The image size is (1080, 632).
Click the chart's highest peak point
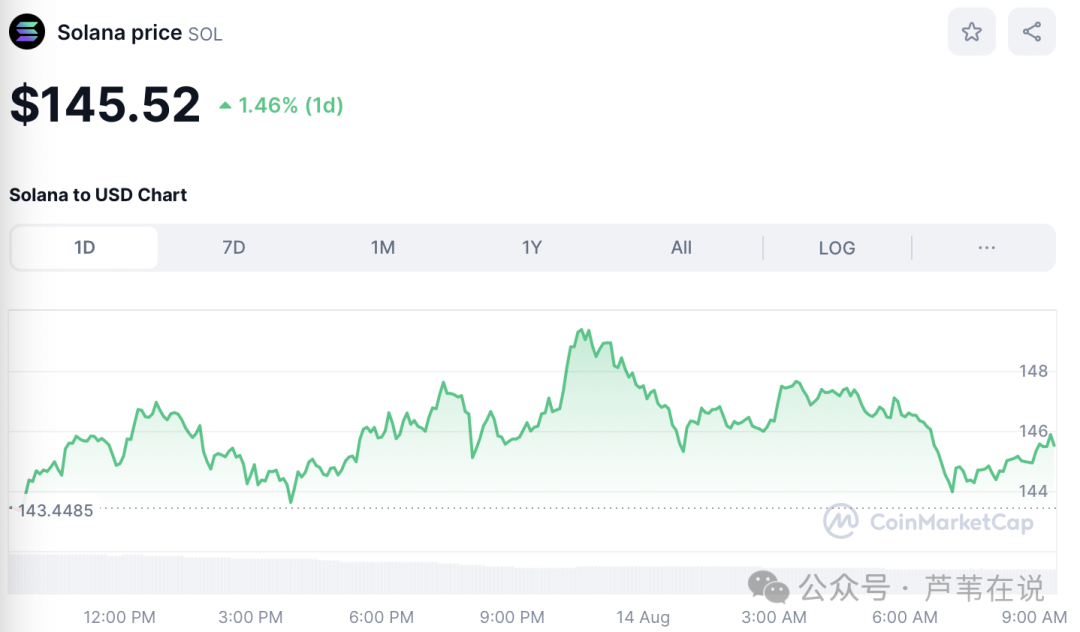(x=583, y=330)
